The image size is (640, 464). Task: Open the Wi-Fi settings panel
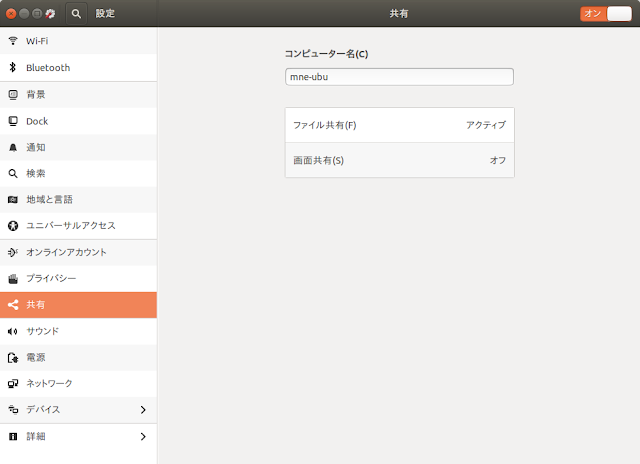78,41
